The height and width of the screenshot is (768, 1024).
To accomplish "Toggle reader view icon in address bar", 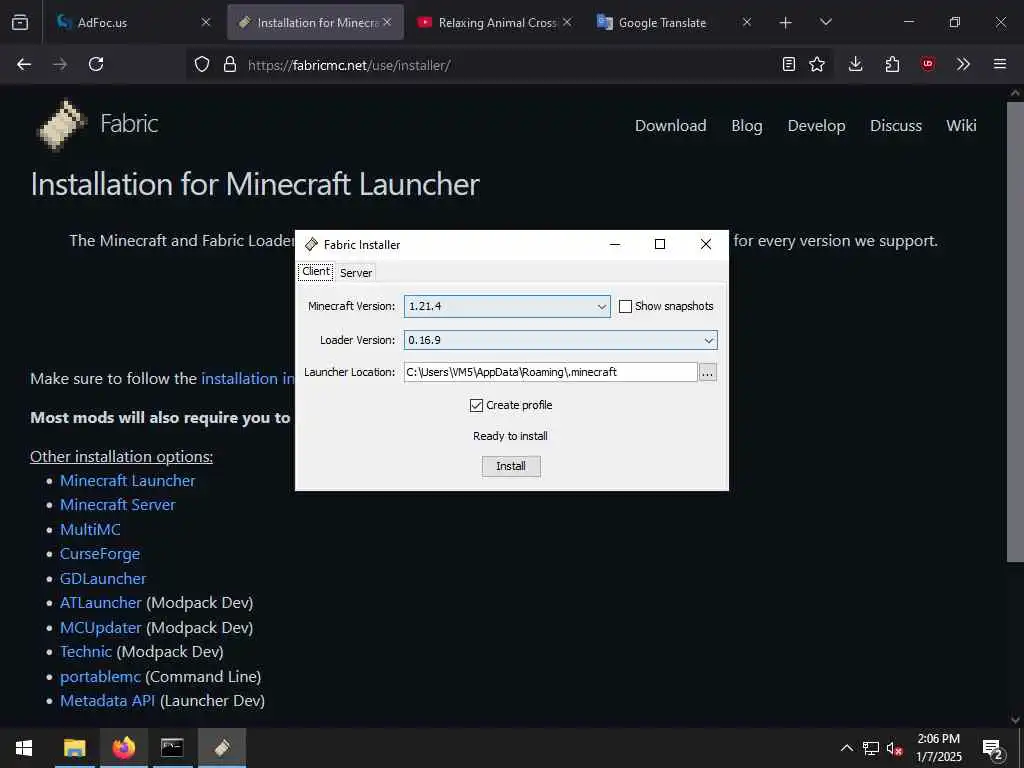I will [789, 64].
